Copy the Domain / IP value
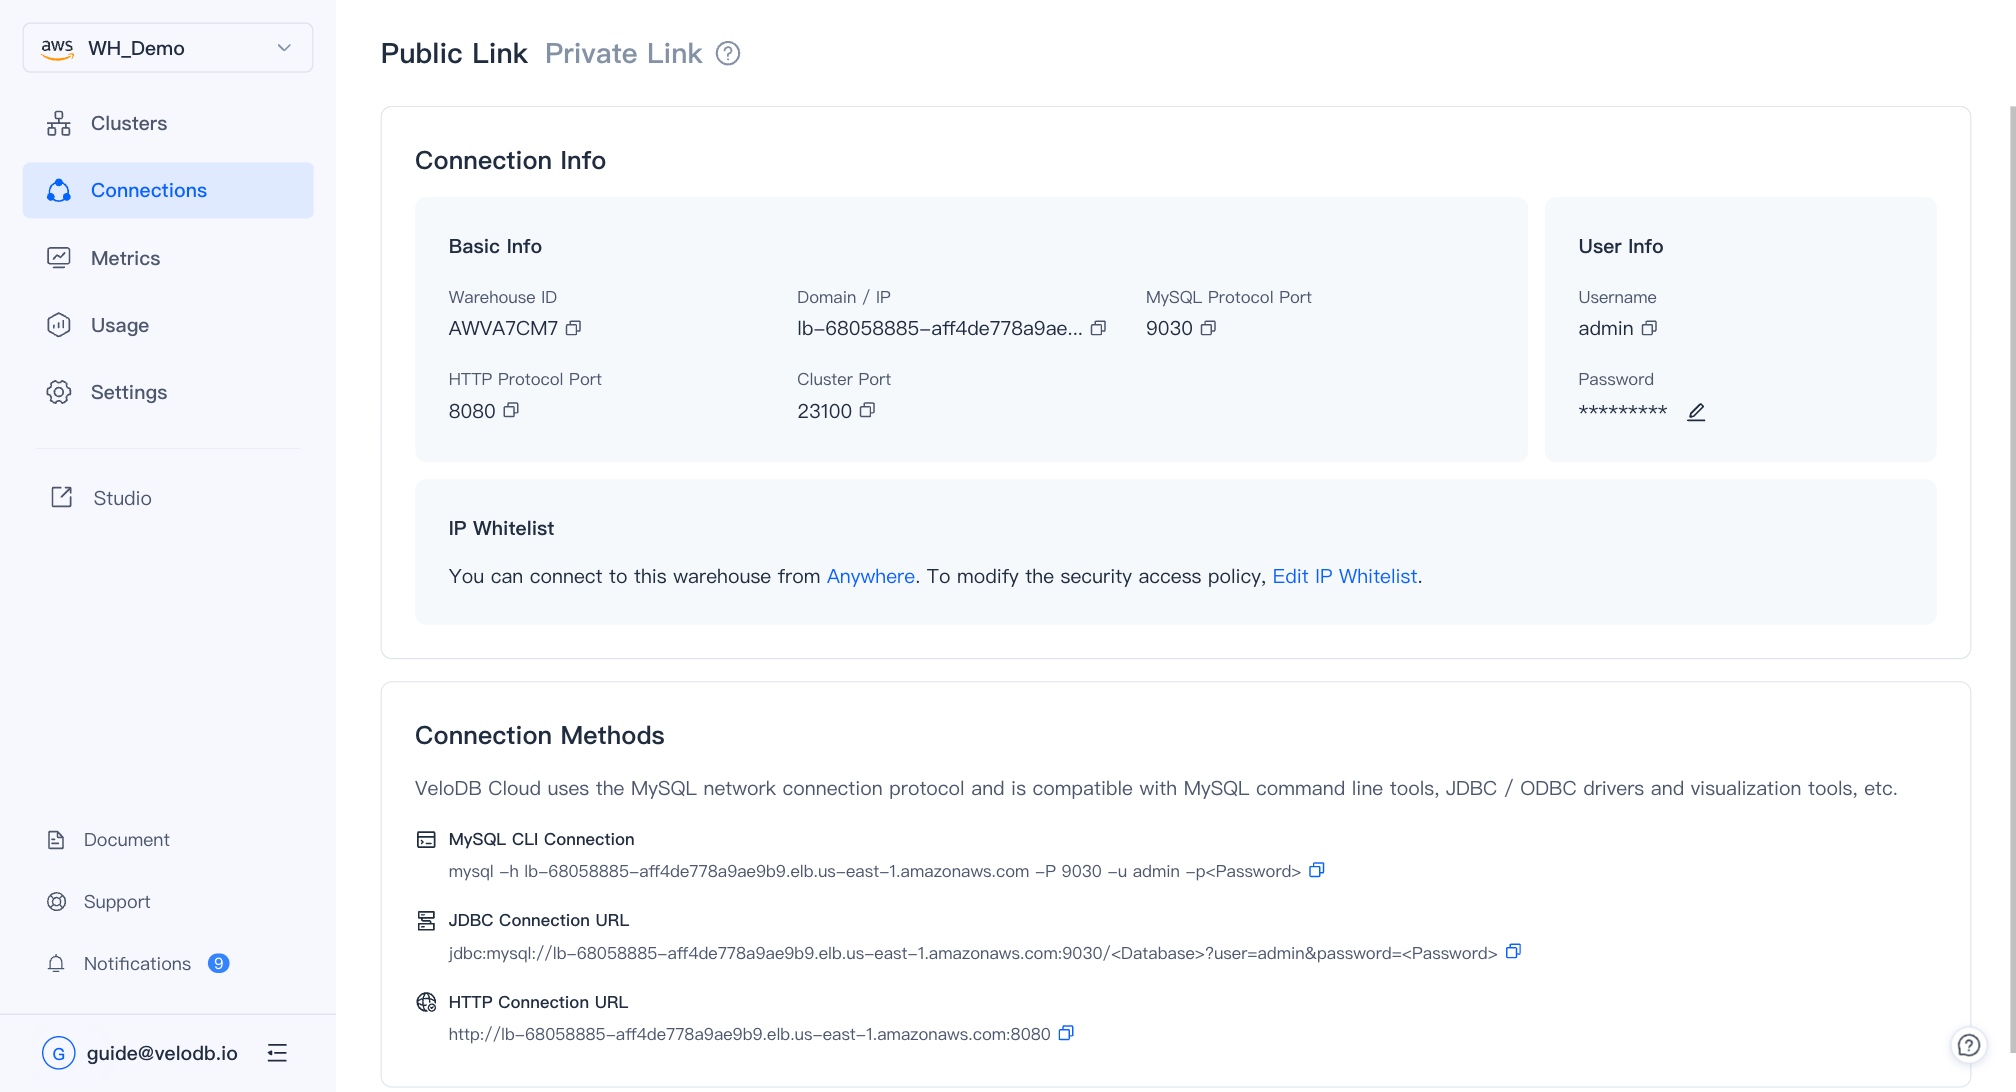2016x1092 pixels. coord(1098,328)
